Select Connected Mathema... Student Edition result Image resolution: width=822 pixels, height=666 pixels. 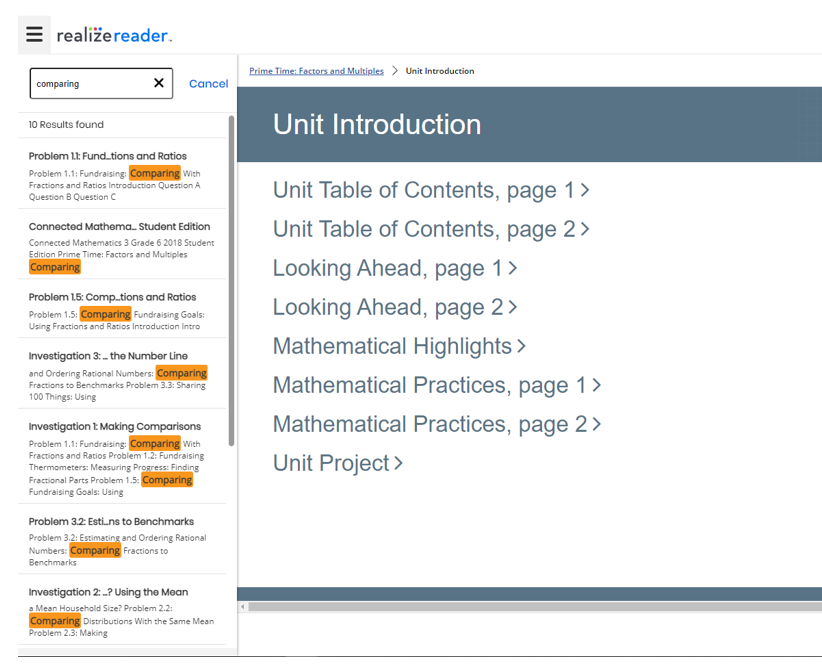pyautogui.click(x=119, y=226)
